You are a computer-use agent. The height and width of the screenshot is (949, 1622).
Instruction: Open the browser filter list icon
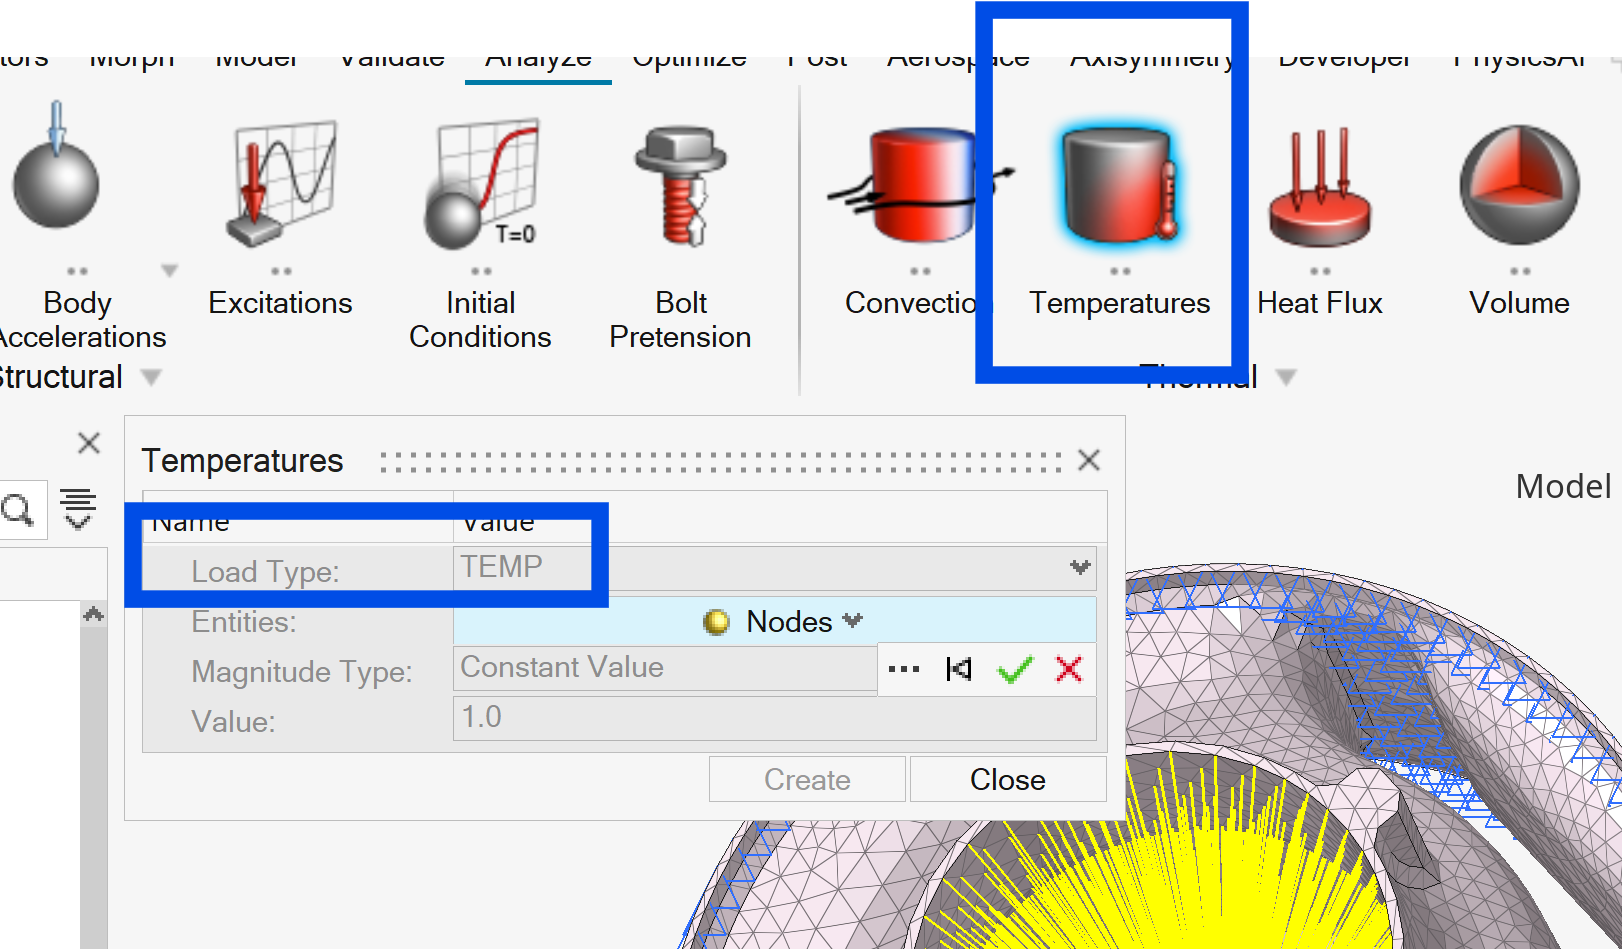click(78, 509)
